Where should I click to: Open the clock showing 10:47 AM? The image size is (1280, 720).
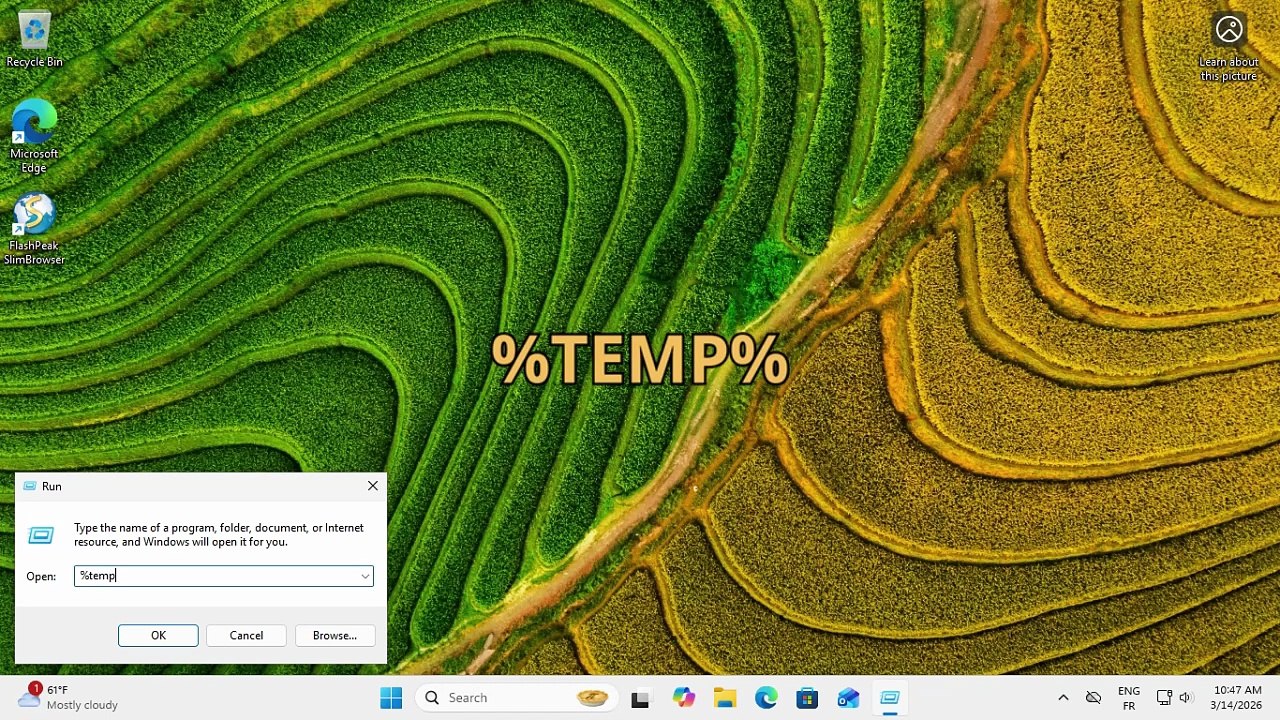pos(1237,698)
